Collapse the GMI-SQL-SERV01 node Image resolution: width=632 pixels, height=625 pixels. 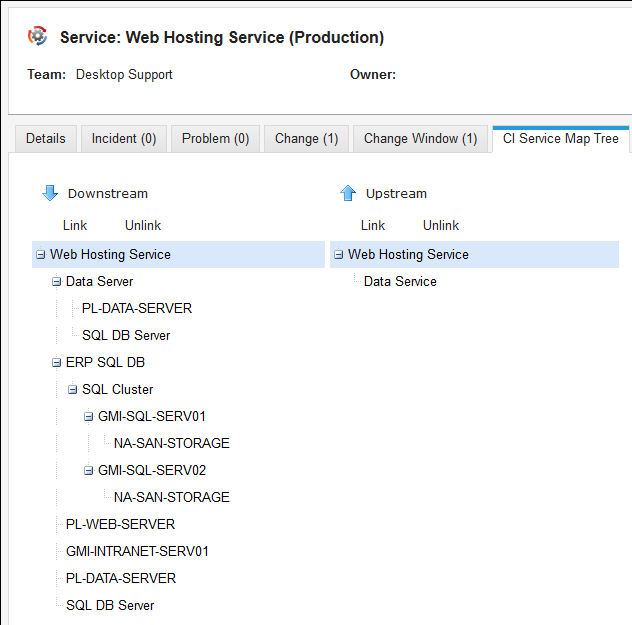pyautogui.click(x=89, y=417)
